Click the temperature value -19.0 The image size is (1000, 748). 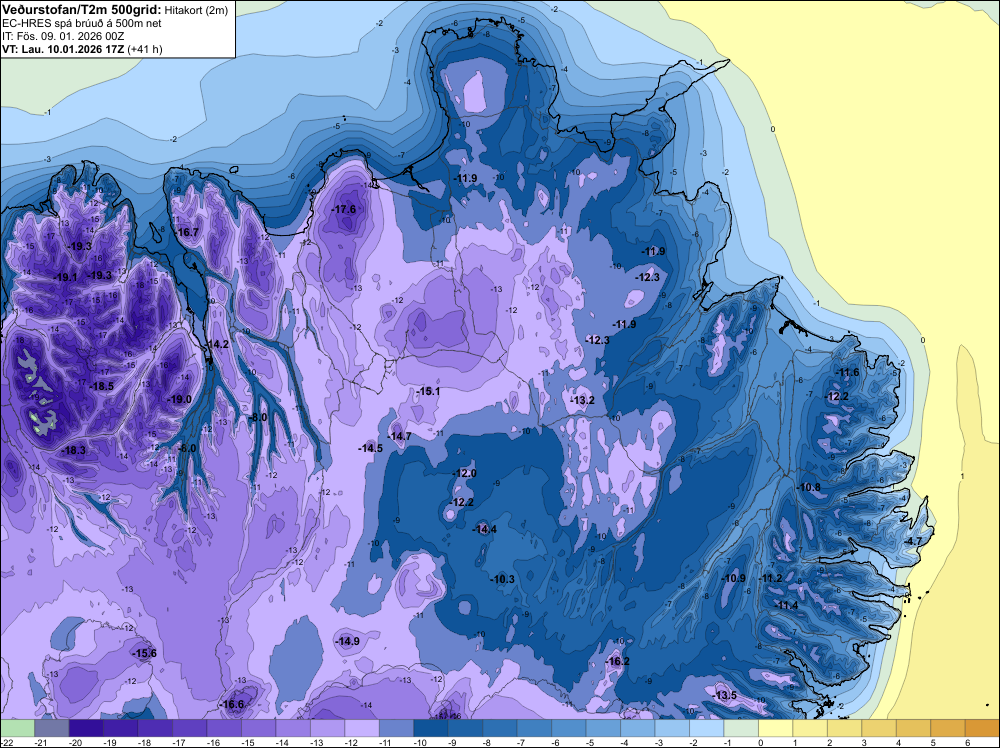tap(179, 399)
